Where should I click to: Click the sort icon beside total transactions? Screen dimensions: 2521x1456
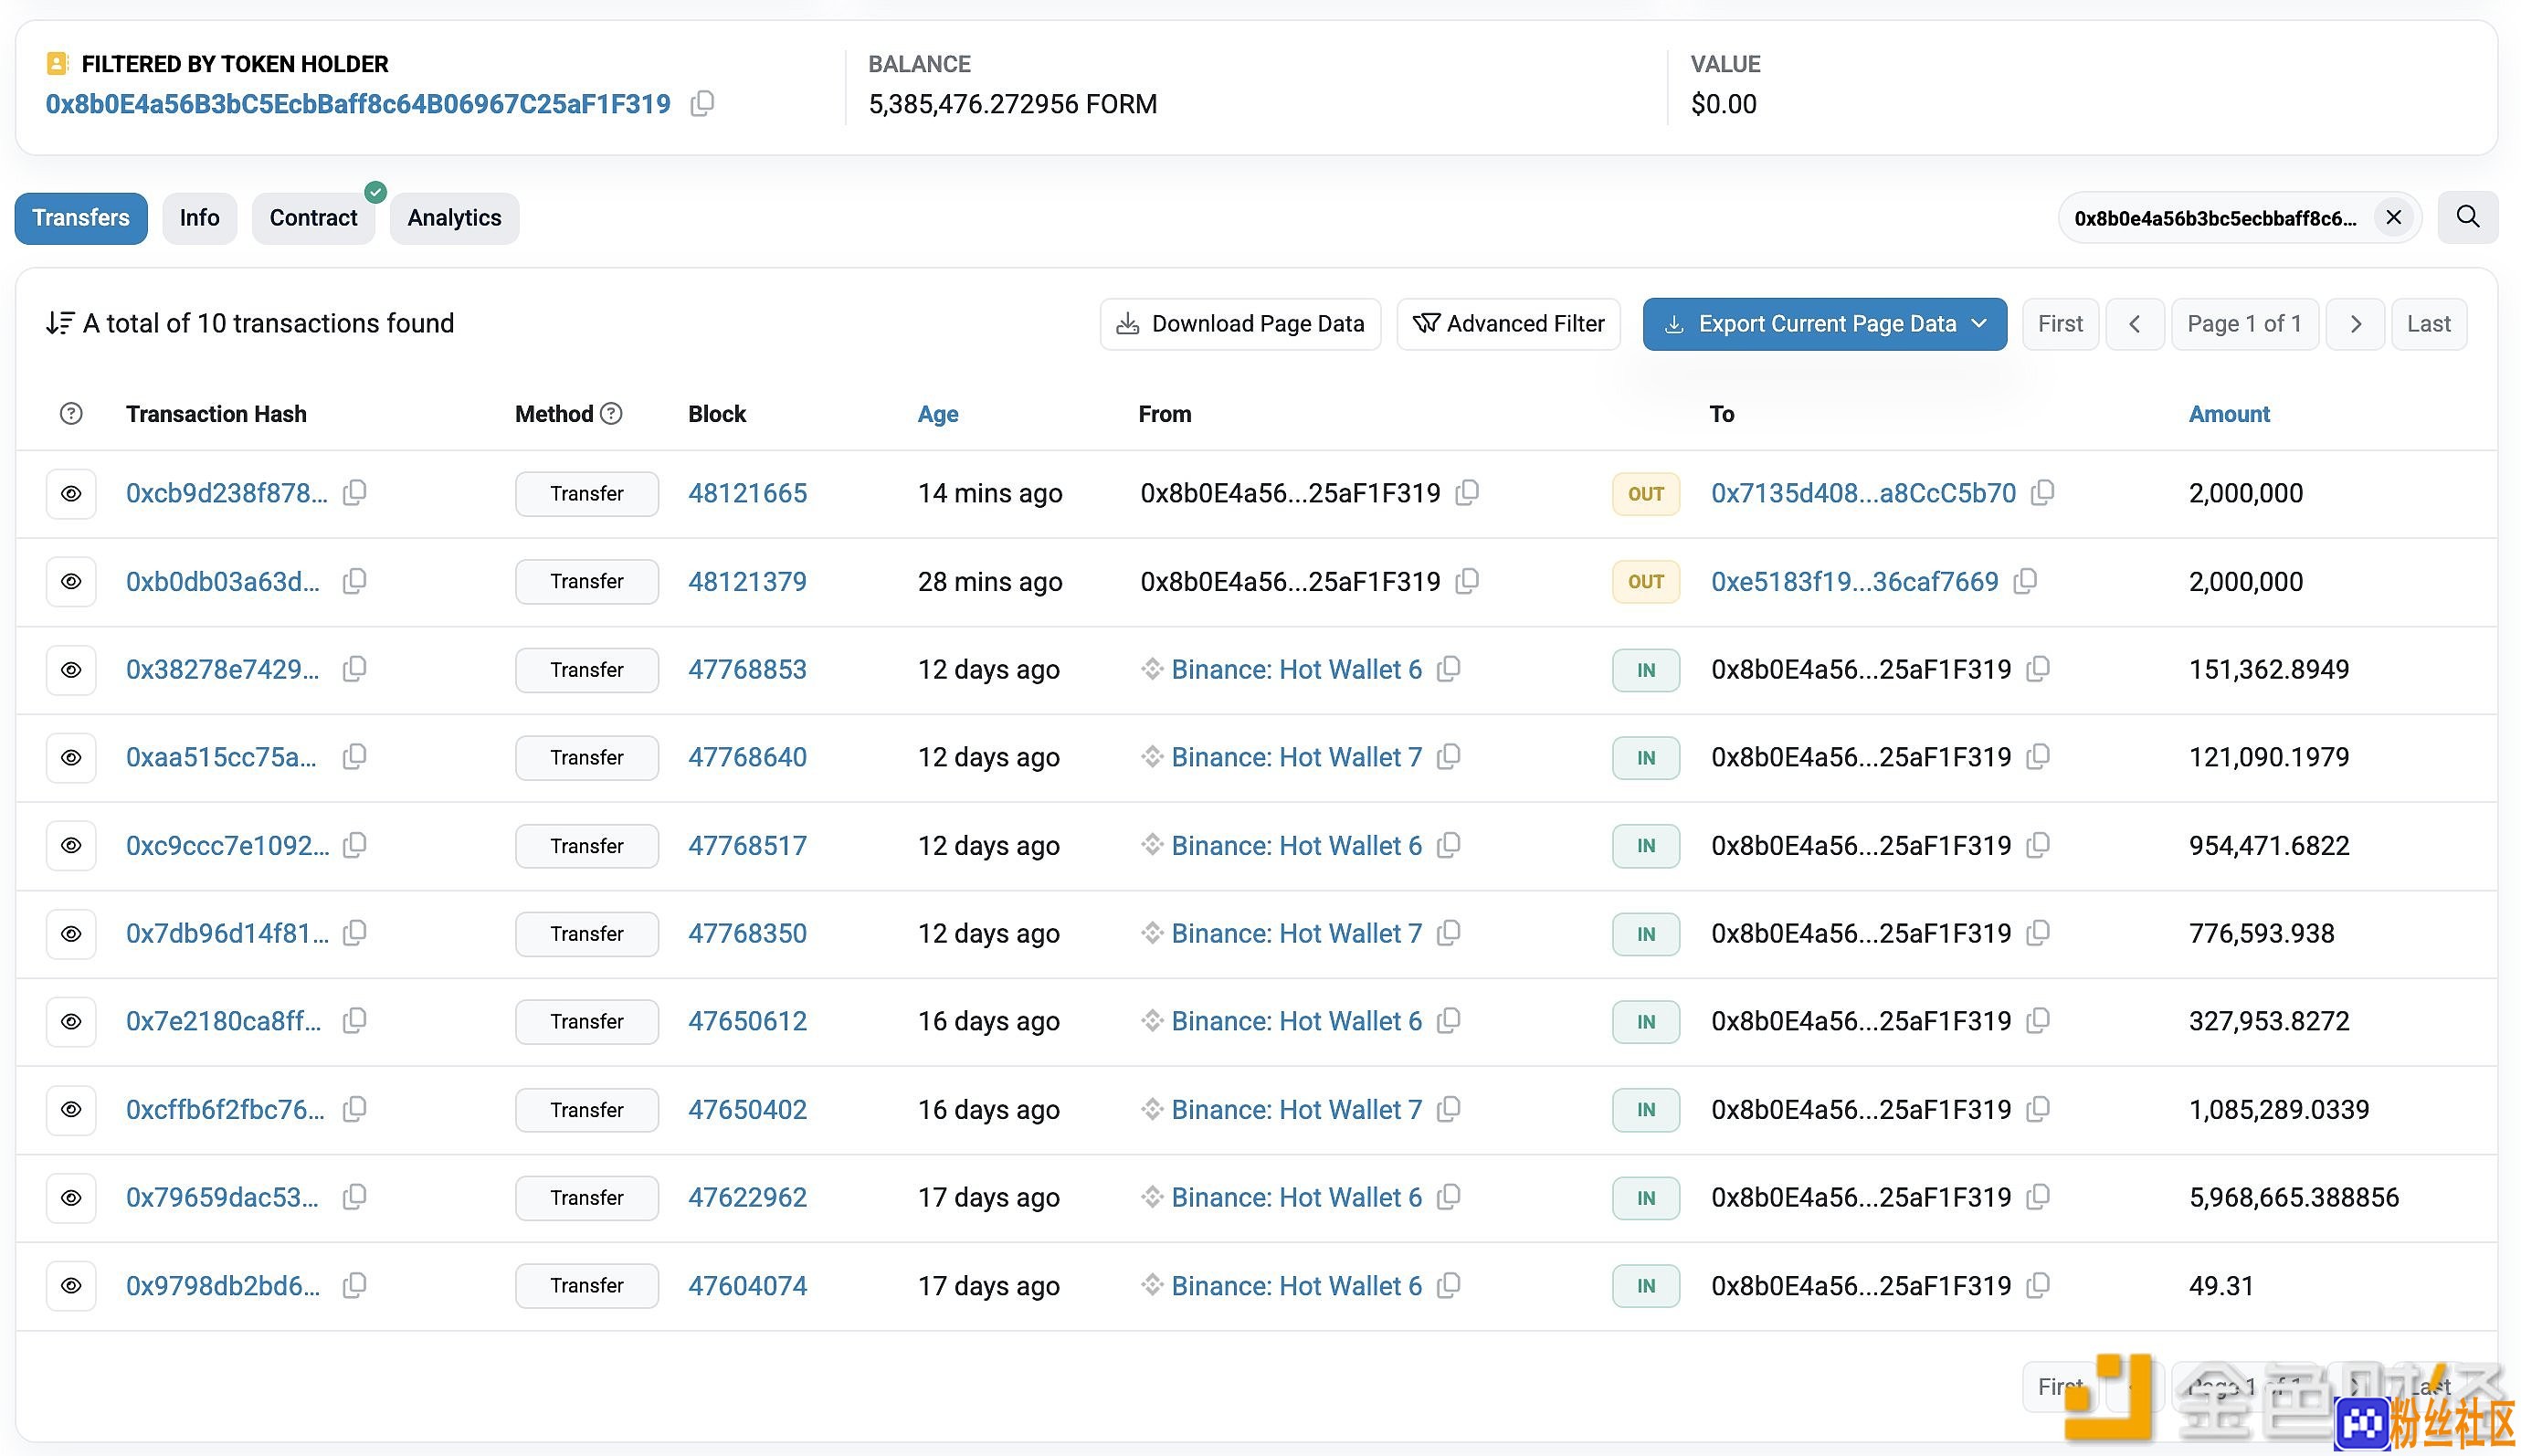pyautogui.click(x=60, y=323)
